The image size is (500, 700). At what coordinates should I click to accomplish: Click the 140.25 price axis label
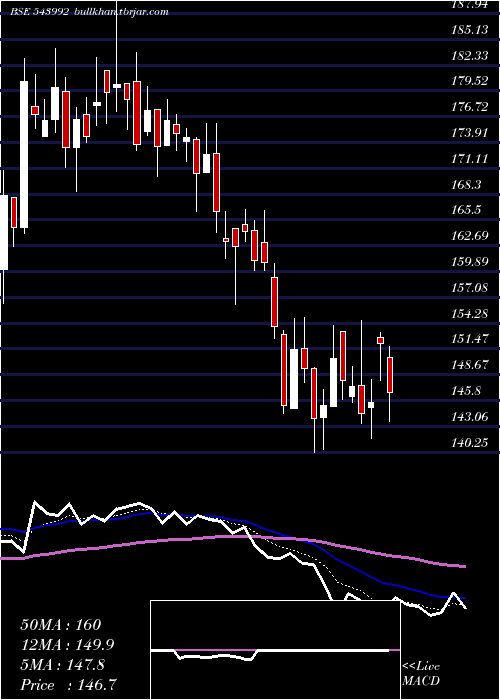[x=469, y=443]
